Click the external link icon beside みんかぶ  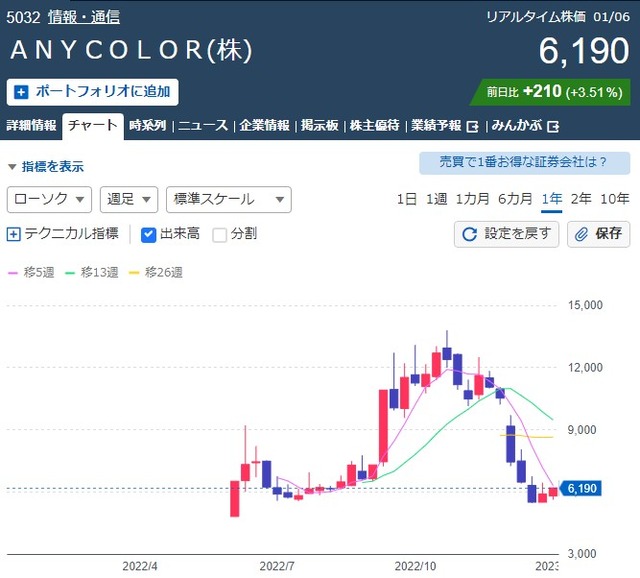pyautogui.click(x=553, y=127)
